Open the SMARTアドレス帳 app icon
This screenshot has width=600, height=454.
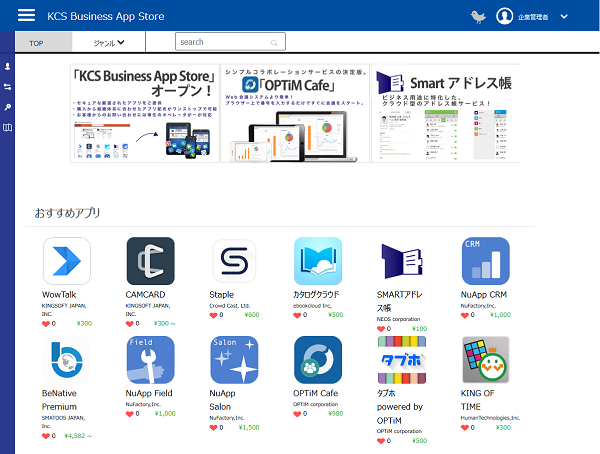(x=402, y=261)
